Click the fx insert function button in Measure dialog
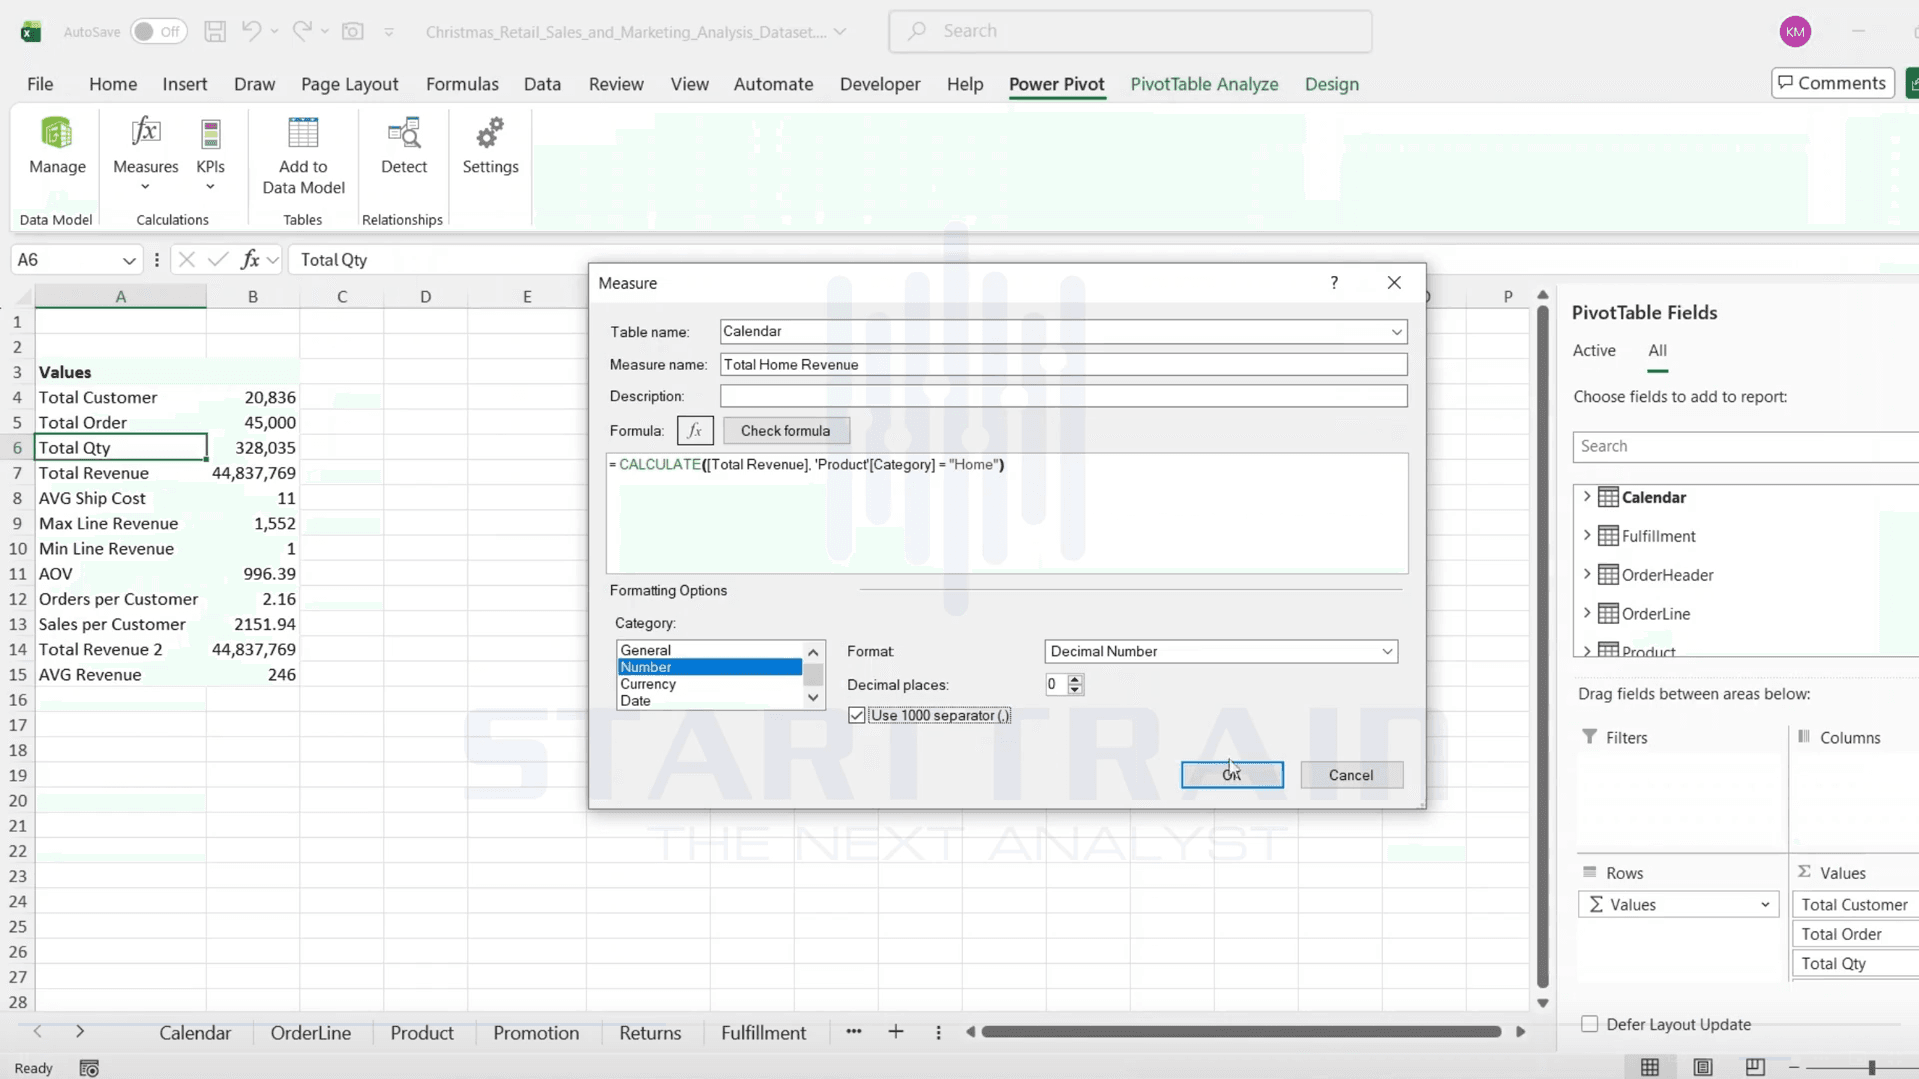Image resolution: width=1919 pixels, height=1079 pixels. tap(695, 431)
